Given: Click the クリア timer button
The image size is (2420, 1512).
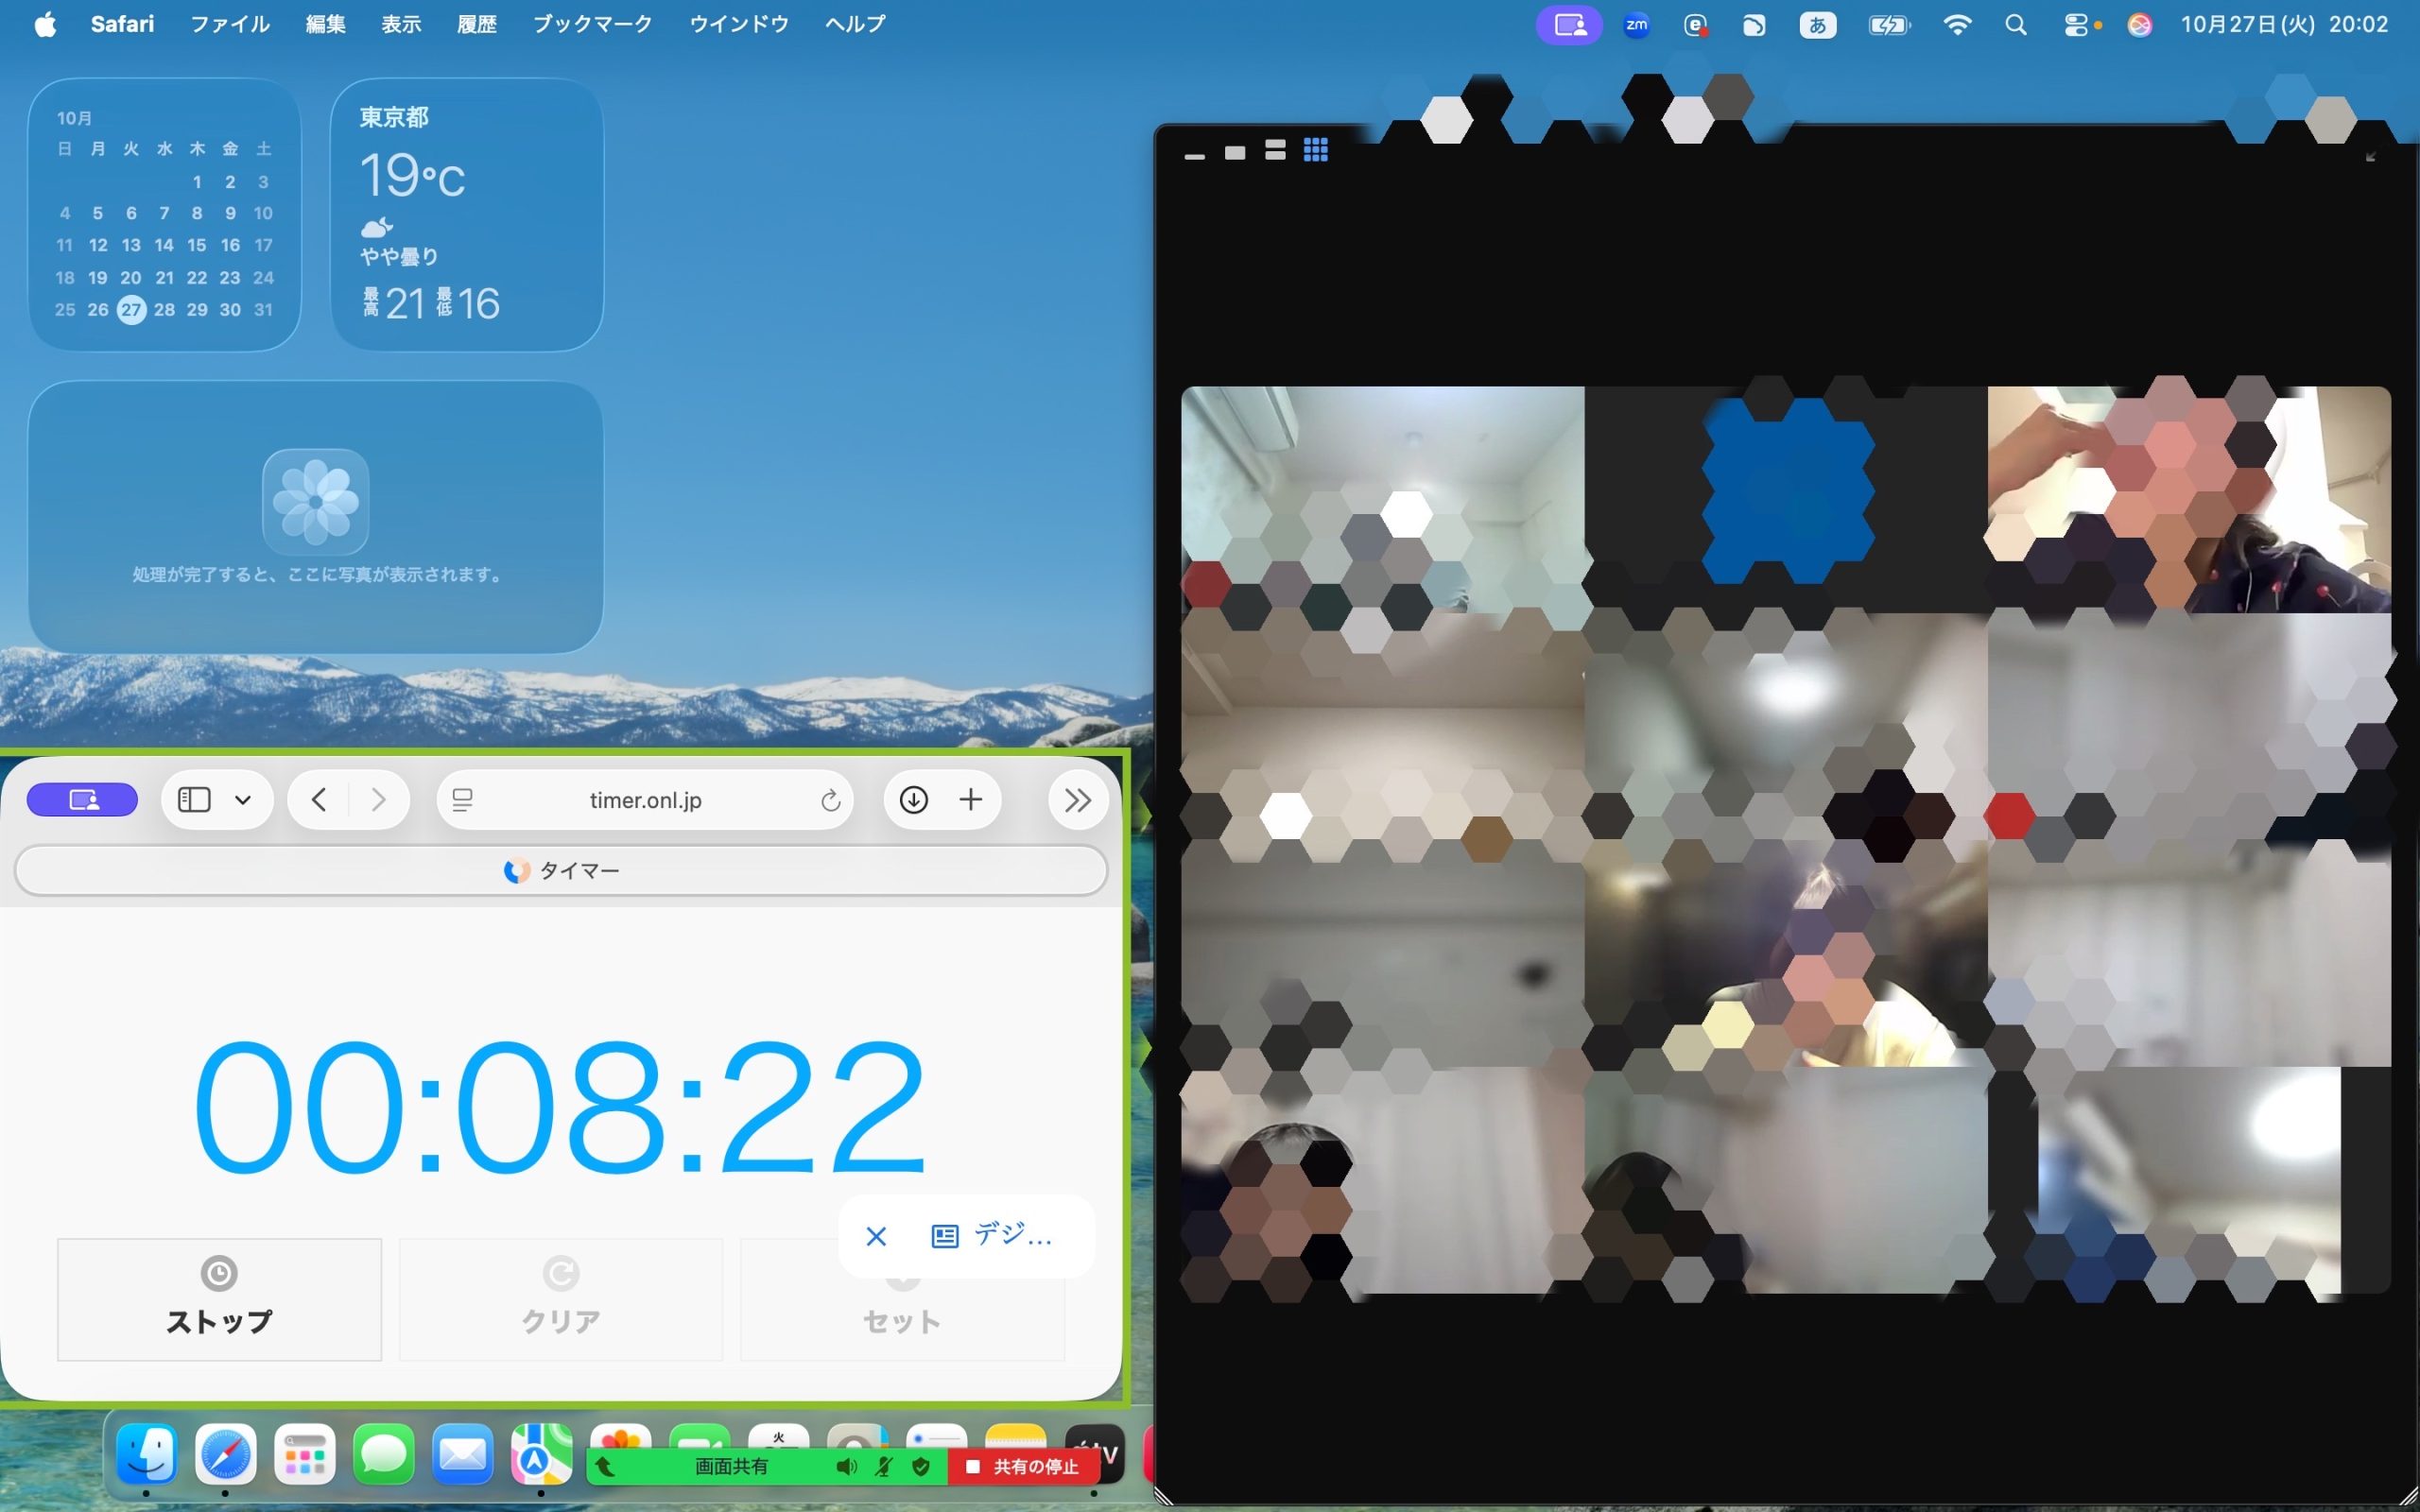Looking at the screenshot, I should click(561, 1299).
